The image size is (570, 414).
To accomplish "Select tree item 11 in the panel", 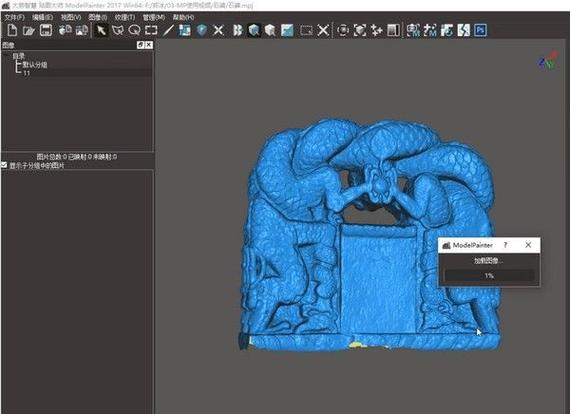I will [27, 73].
